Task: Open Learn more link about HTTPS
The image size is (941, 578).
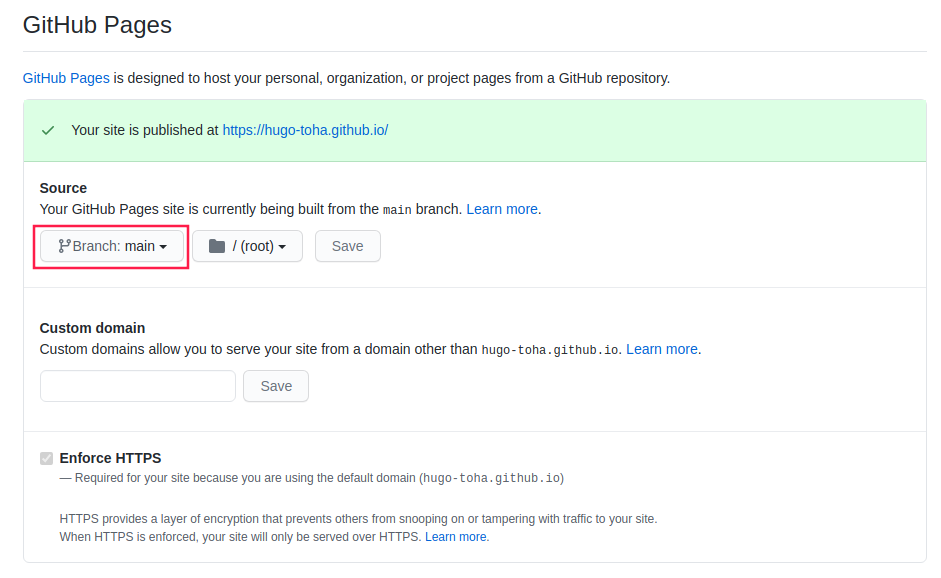Action: pos(455,537)
